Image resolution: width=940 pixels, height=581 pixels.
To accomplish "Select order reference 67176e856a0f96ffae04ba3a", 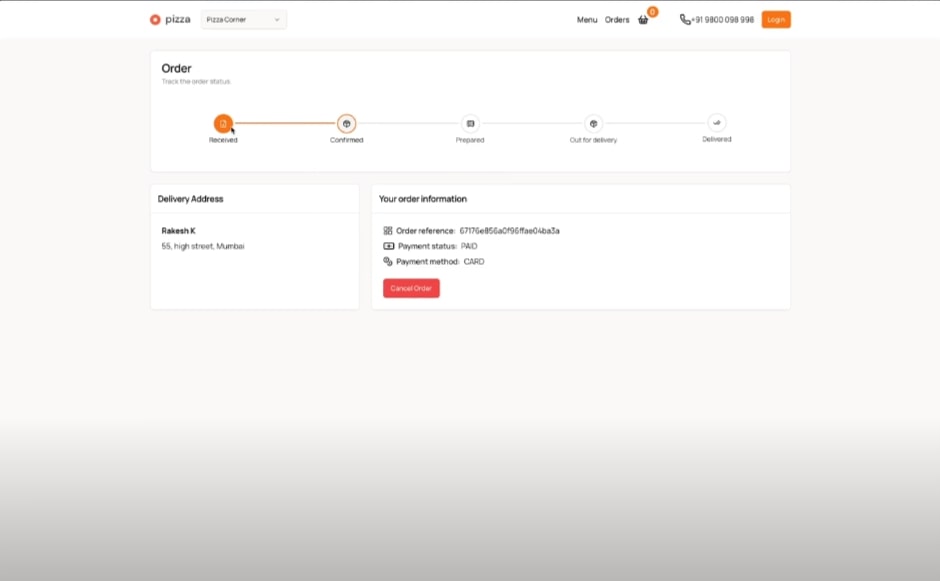I will coord(510,231).
